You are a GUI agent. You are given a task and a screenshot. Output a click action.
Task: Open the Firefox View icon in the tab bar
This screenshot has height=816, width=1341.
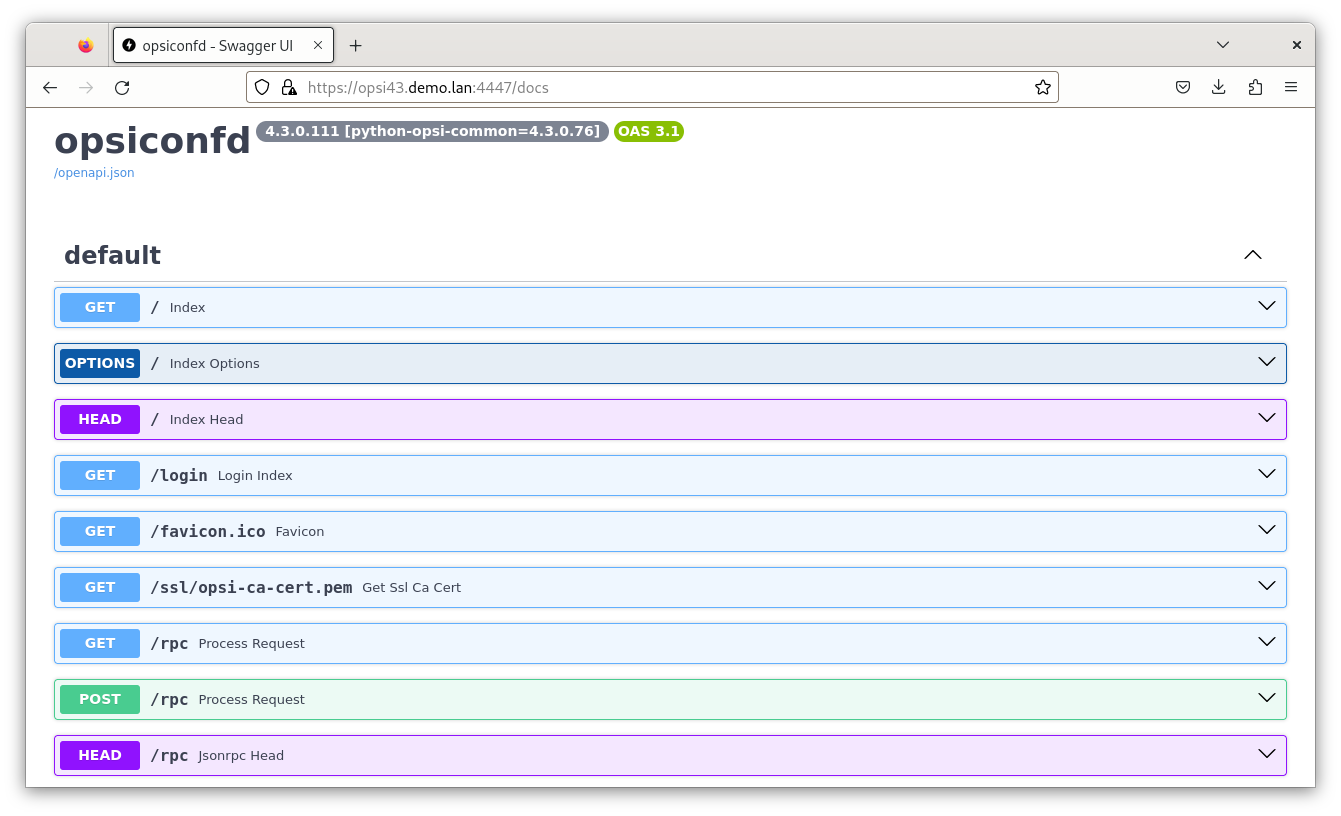pyautogui.click(x=86, y=45)
